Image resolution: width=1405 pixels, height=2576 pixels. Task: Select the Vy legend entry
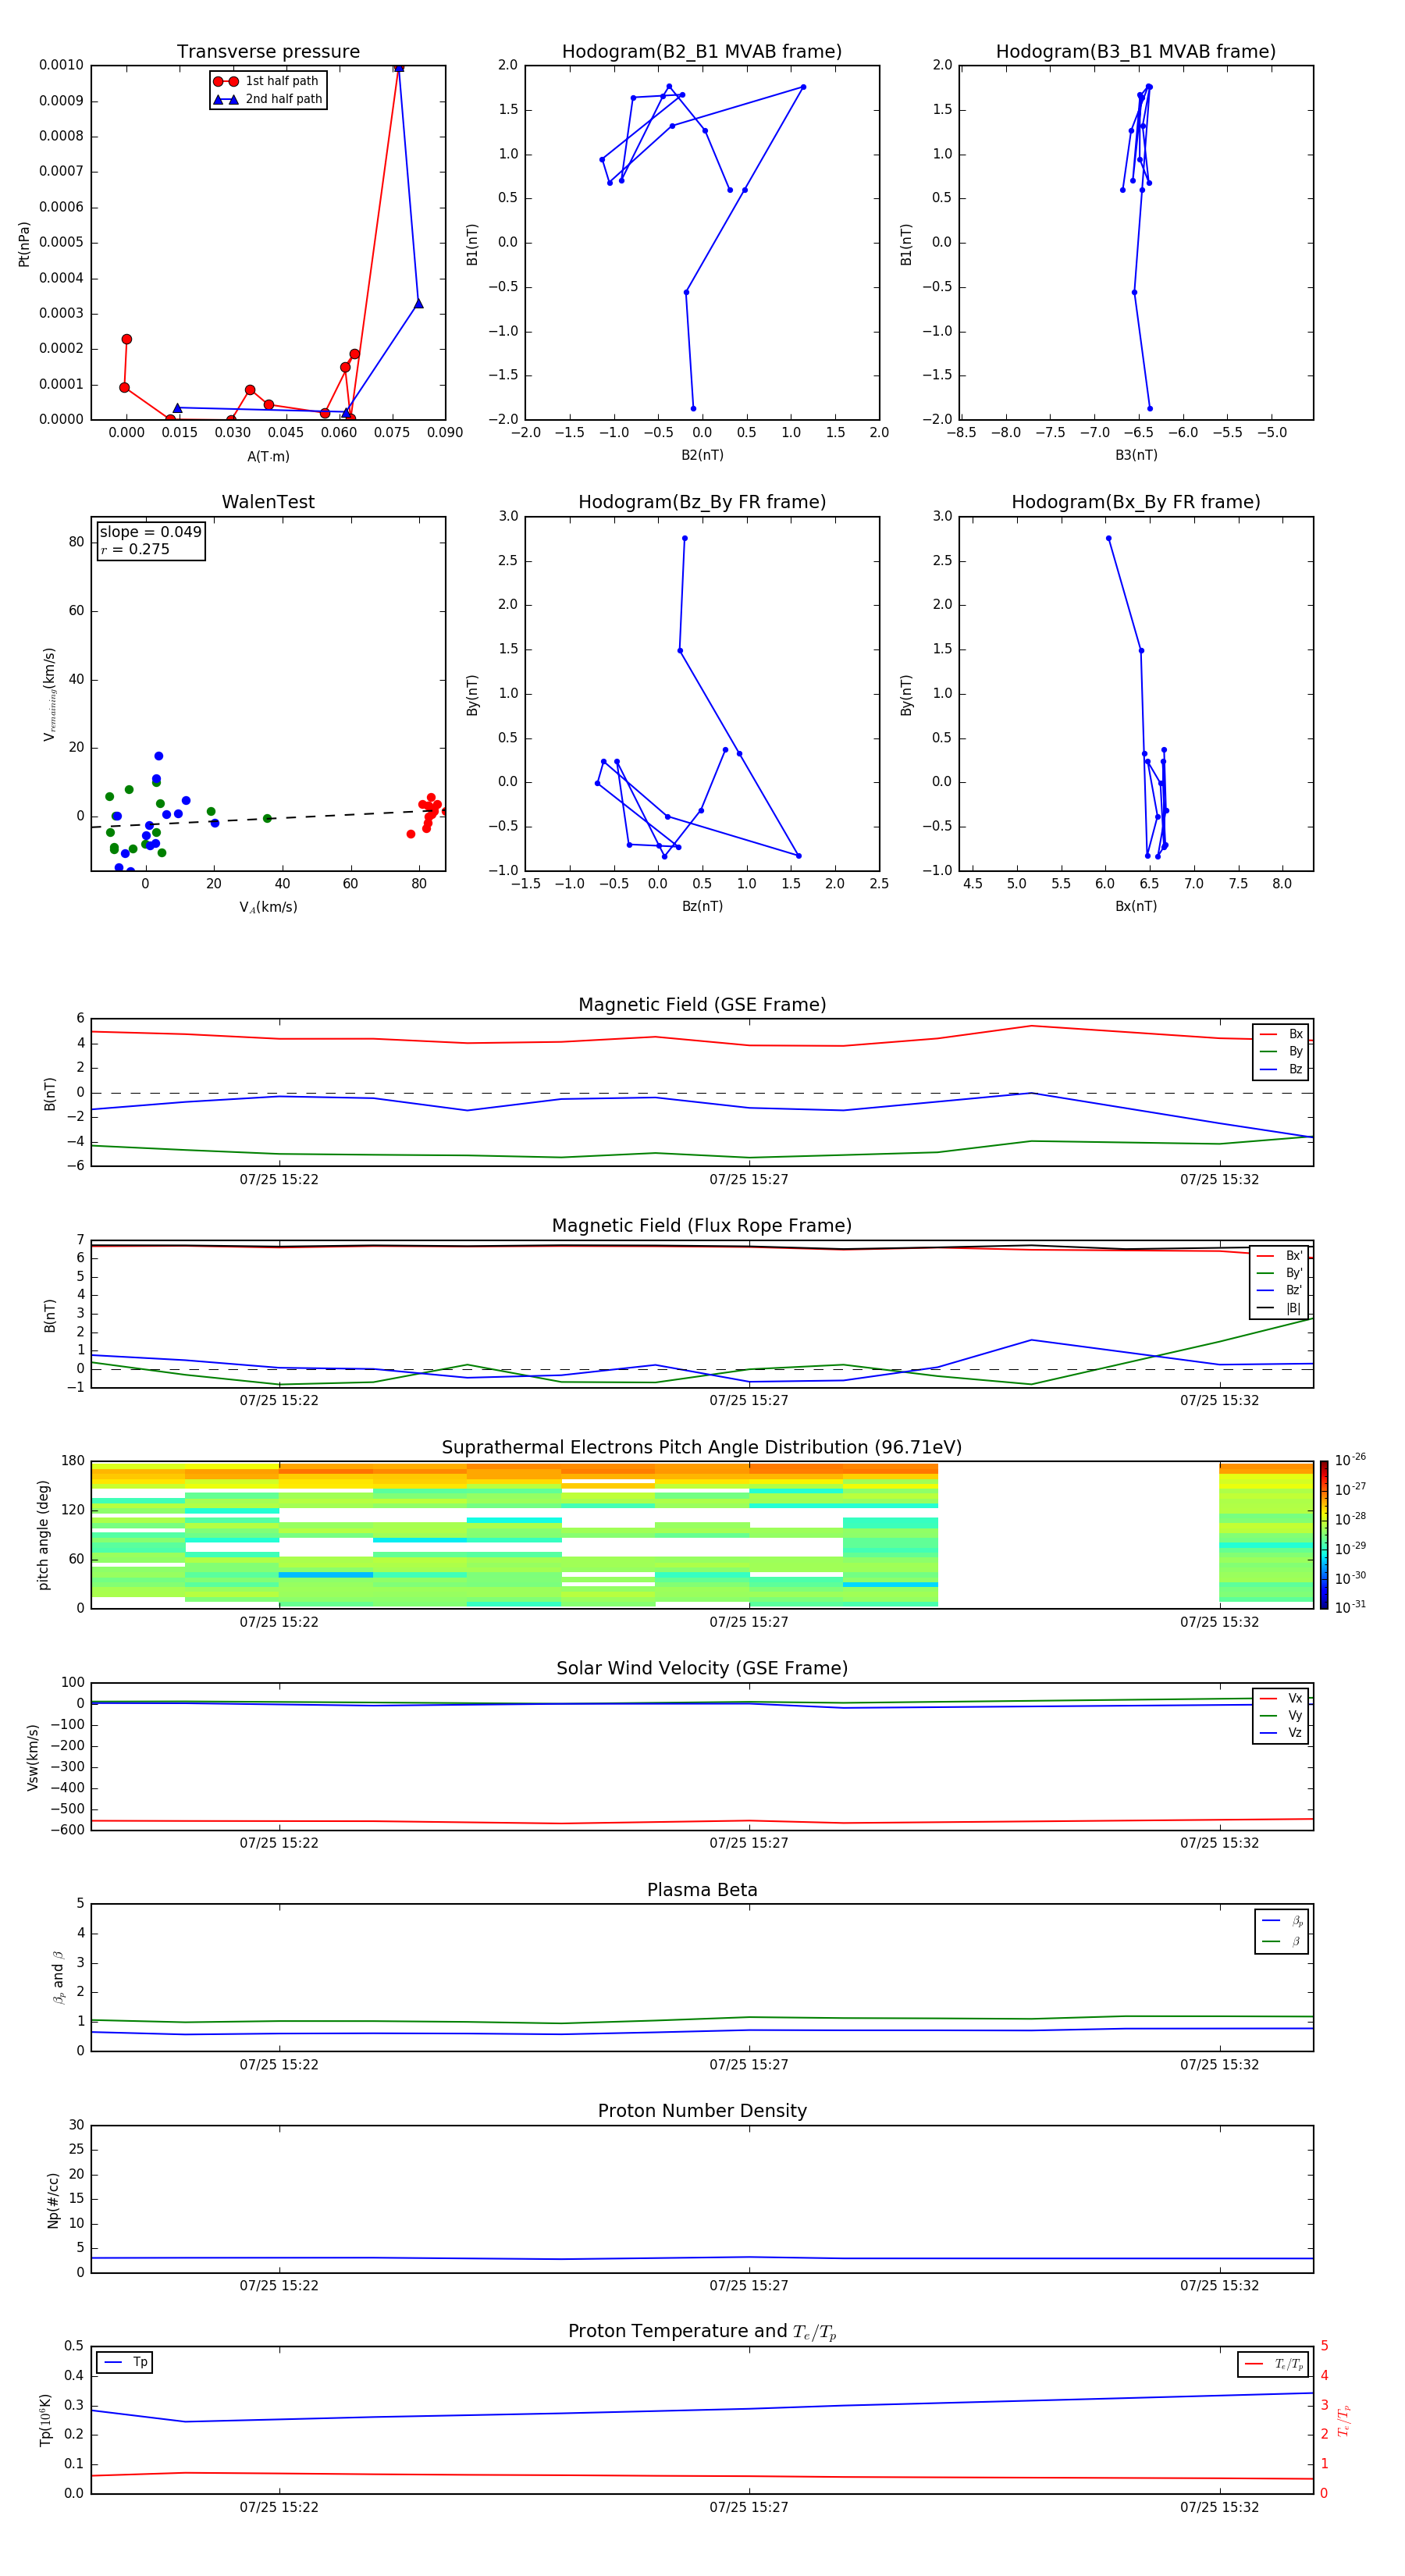coord(1281,1715)
